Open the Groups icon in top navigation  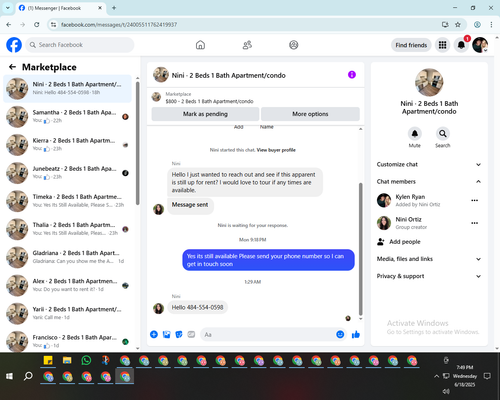294,45
